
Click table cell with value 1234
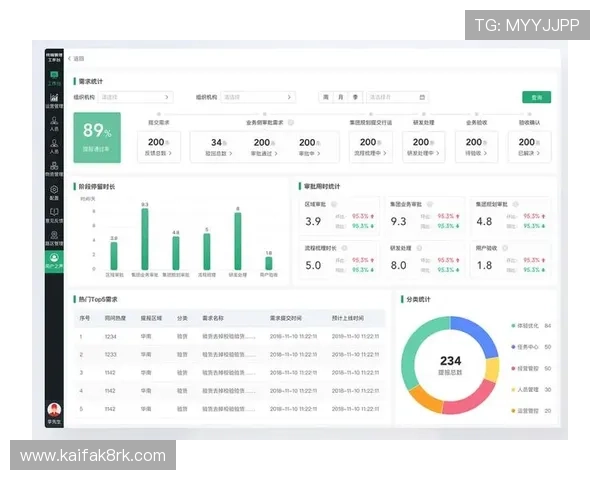(x=110, y=336)
